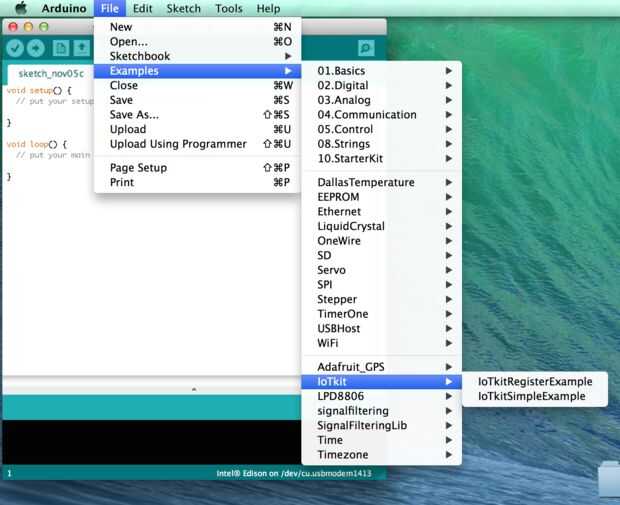Open the Arduino application menu
Viewport: 620px width, 505px height.
64,8
